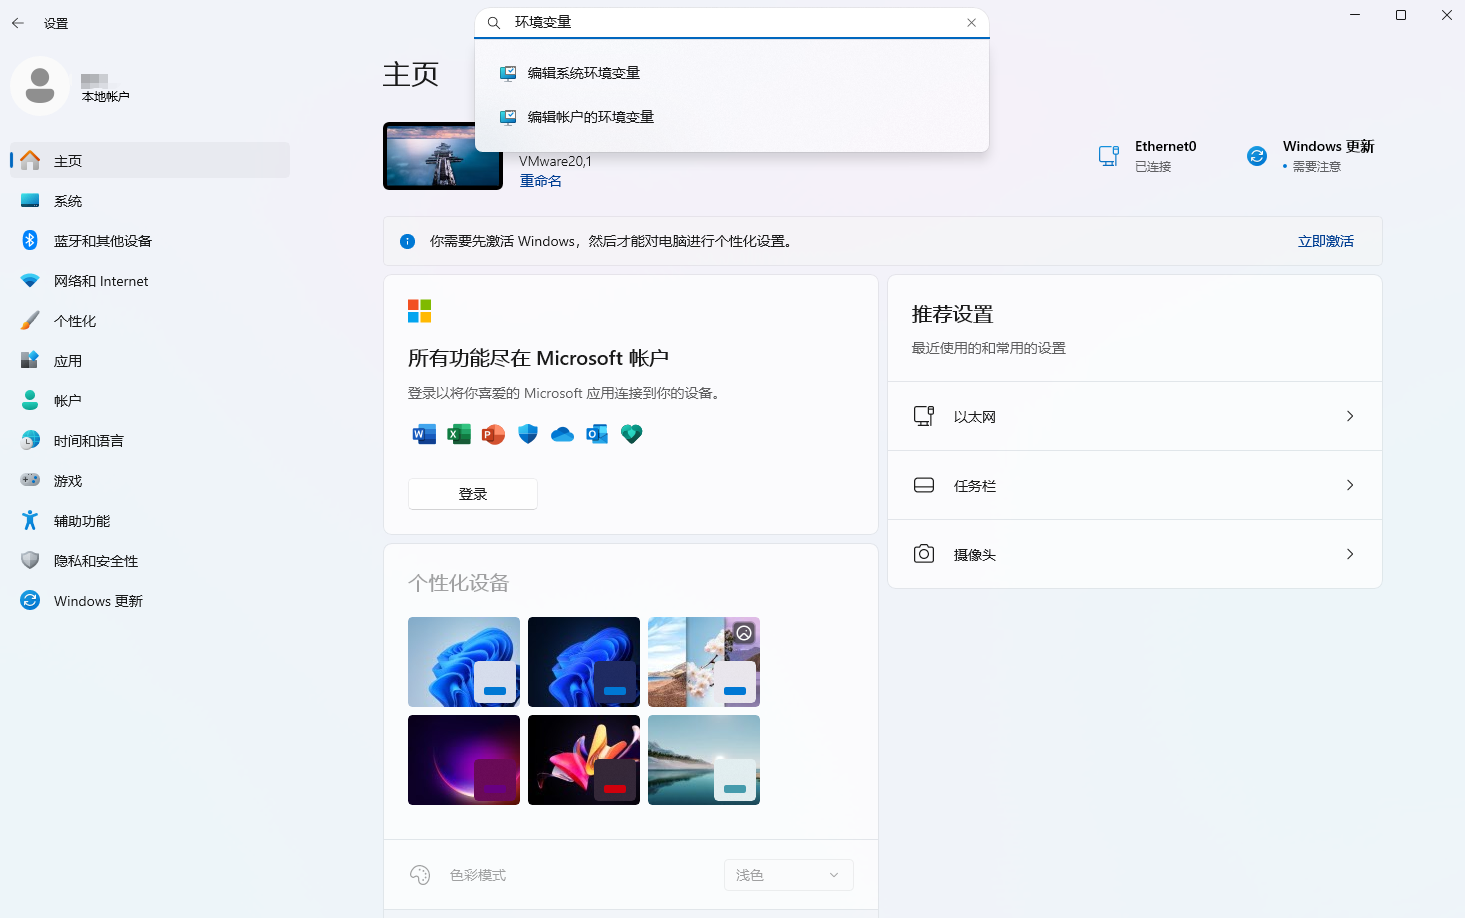Click the Ethernet0 network status icon
The width and height of the screenshot is (1465, 918).
1109,156
